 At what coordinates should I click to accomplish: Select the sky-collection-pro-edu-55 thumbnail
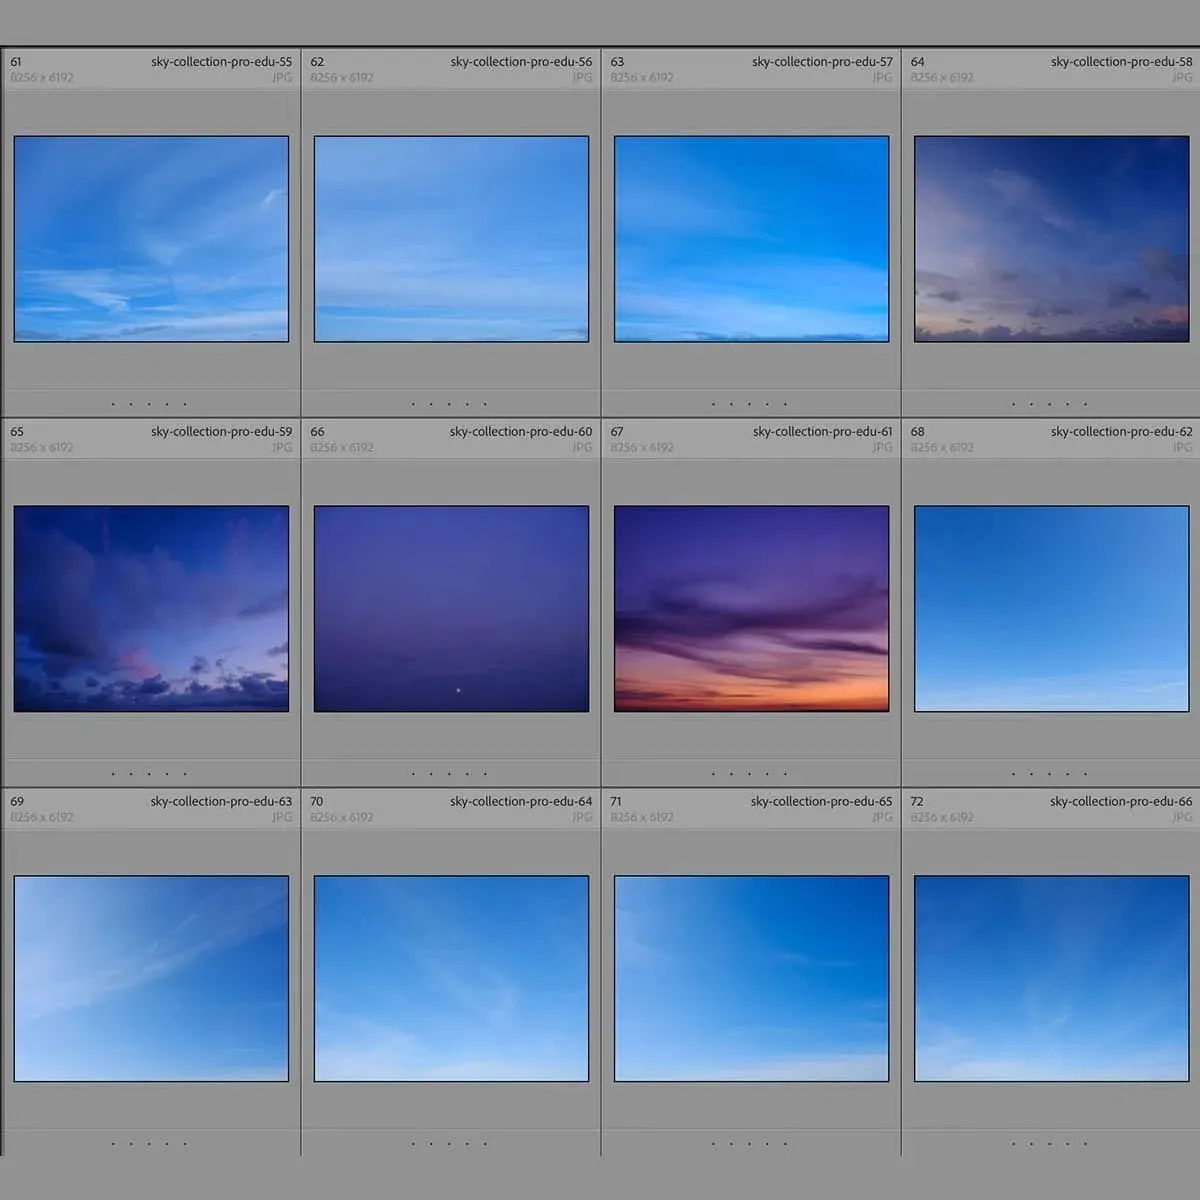151,239
